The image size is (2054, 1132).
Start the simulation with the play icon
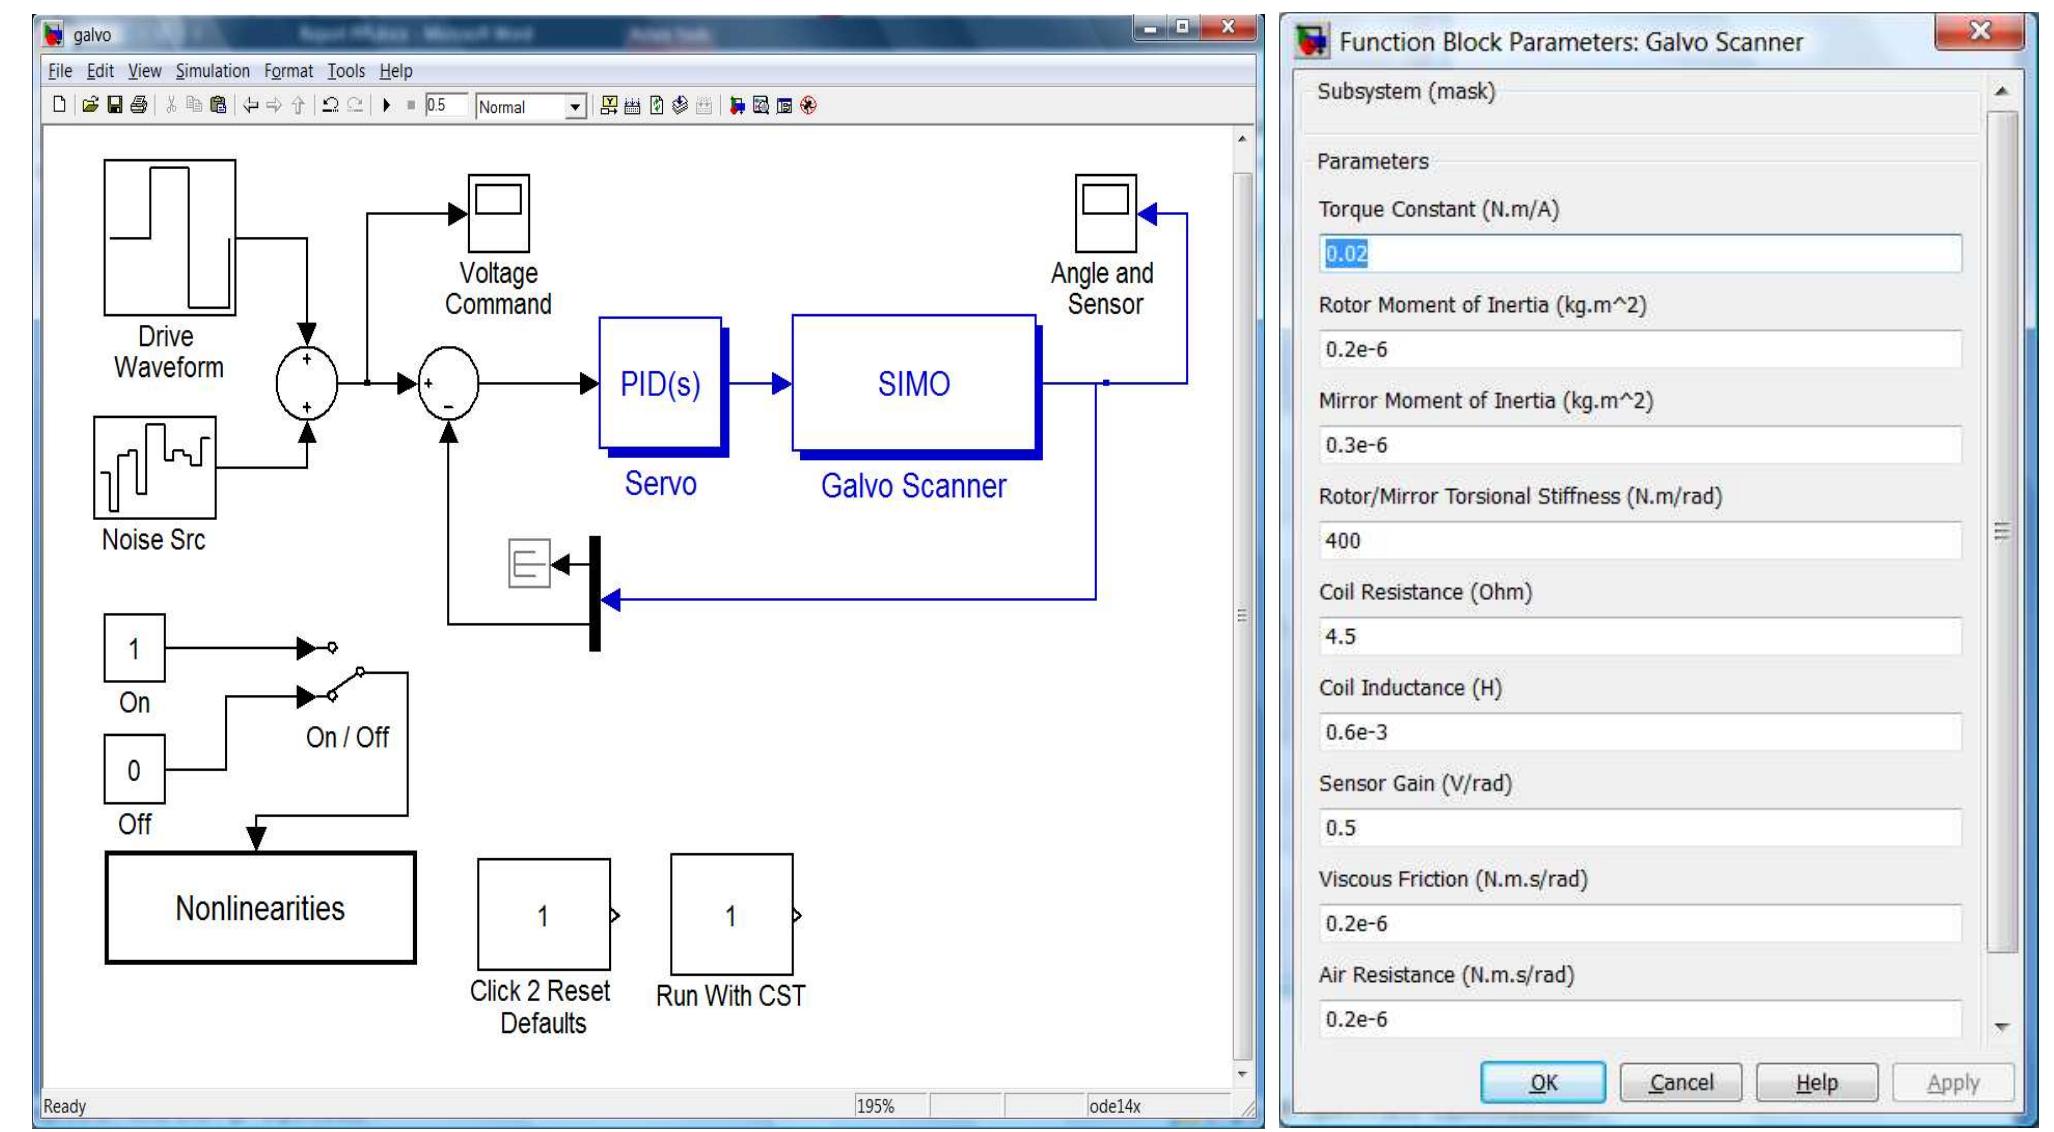tap(386, 105)
